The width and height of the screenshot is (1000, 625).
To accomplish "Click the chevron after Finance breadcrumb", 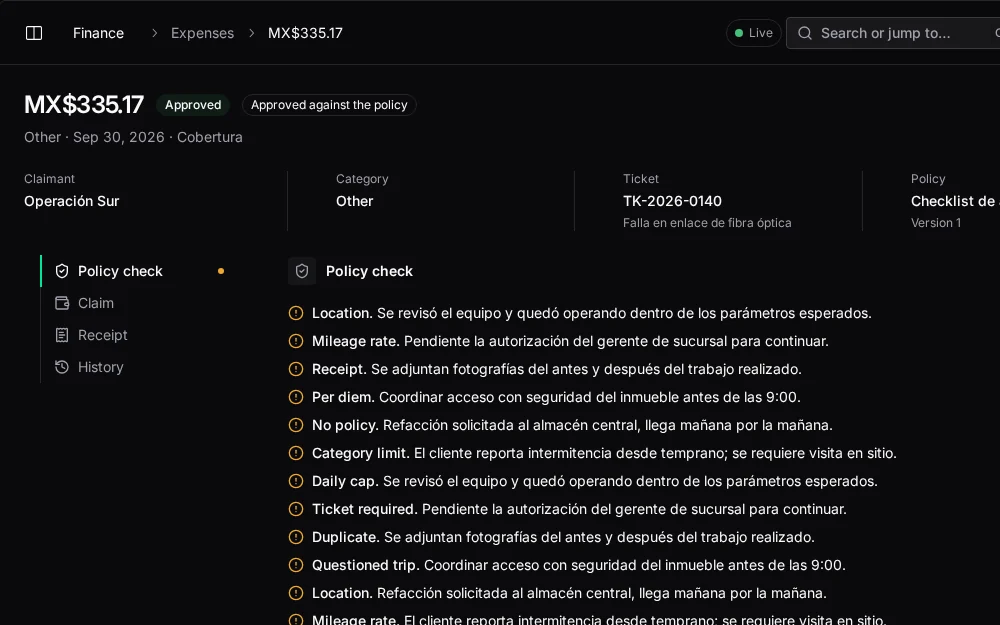I will pos(154,33).
